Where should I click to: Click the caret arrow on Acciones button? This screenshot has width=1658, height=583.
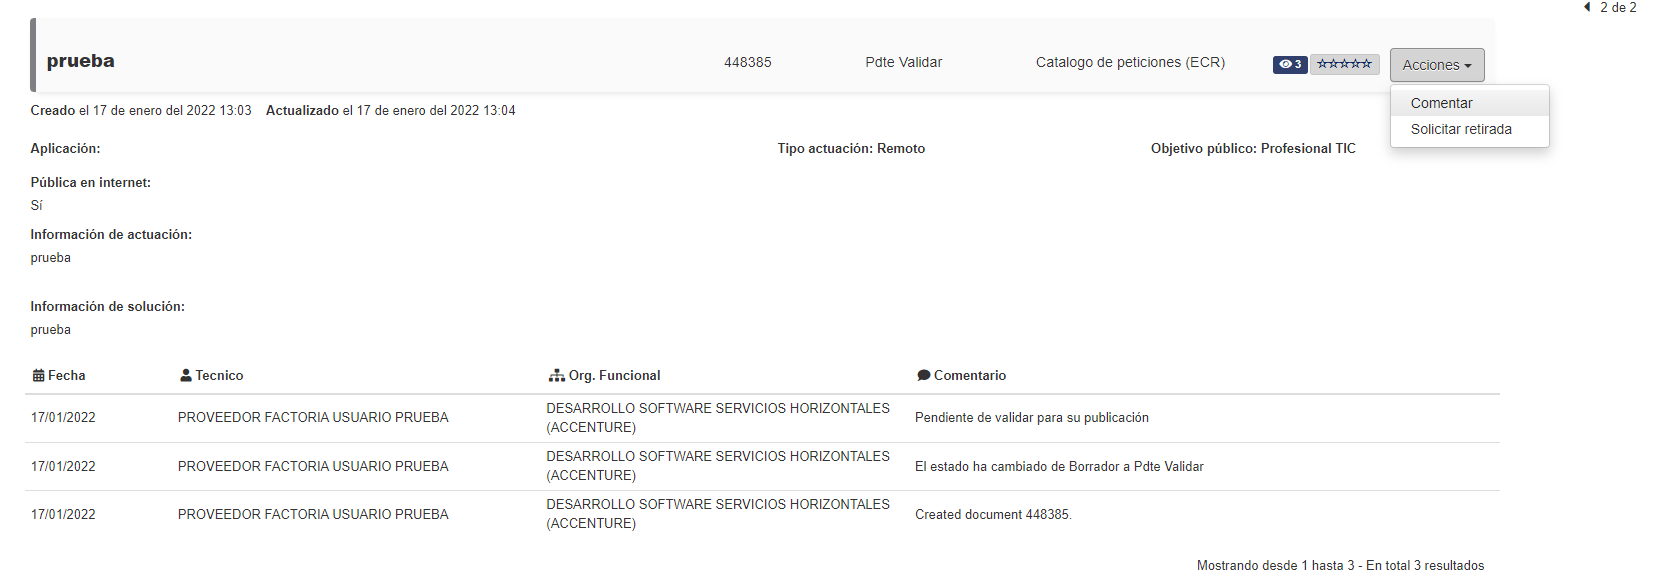click(x=1468, y=66)
